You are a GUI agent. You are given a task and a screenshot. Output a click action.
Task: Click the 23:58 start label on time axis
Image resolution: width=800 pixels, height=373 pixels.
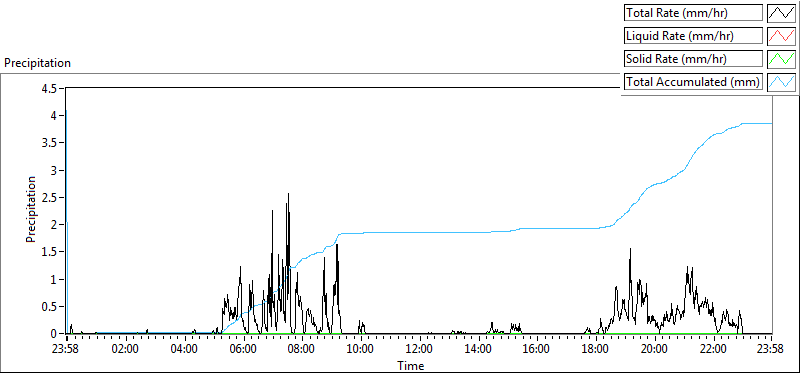67,350
